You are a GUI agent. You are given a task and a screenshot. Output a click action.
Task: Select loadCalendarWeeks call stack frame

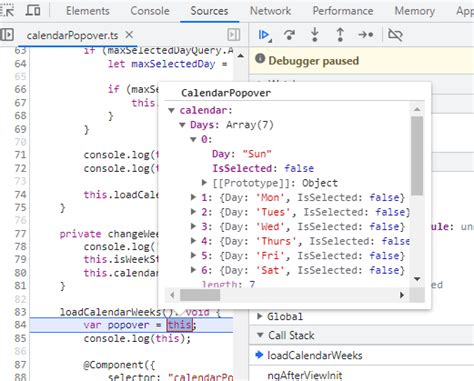pos(314,355)
